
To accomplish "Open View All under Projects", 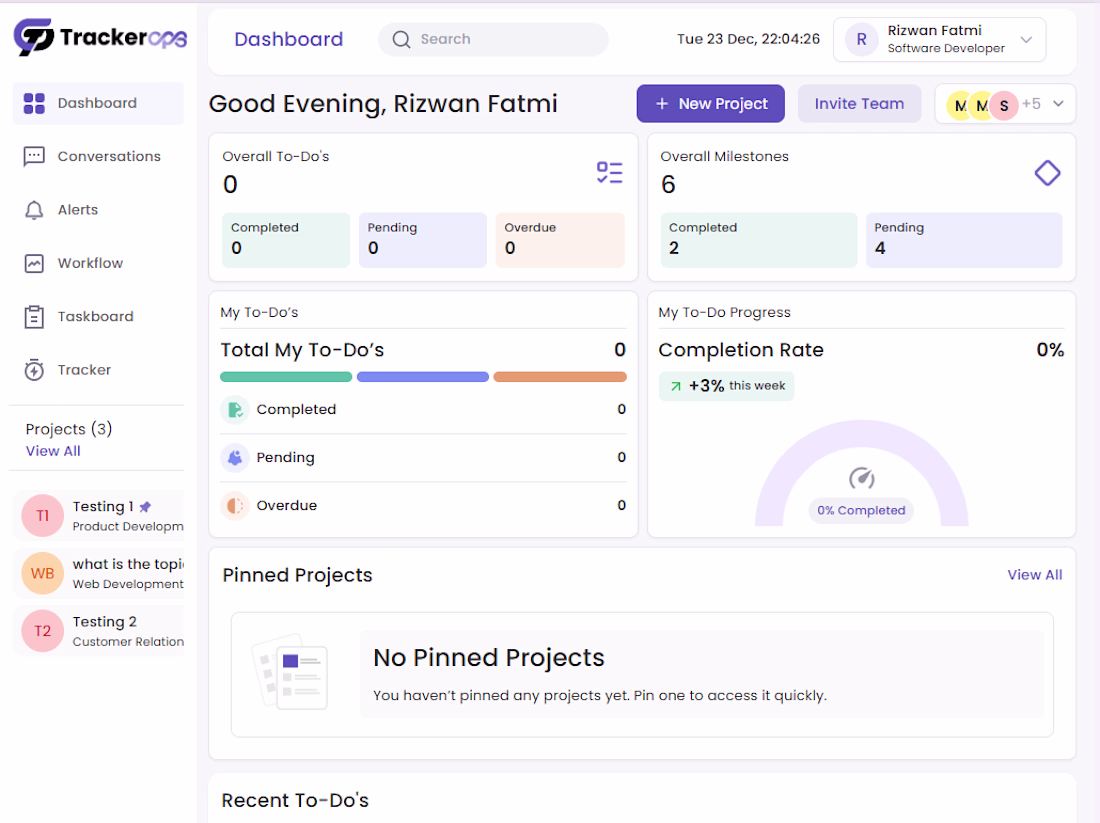I will [53, 451].
